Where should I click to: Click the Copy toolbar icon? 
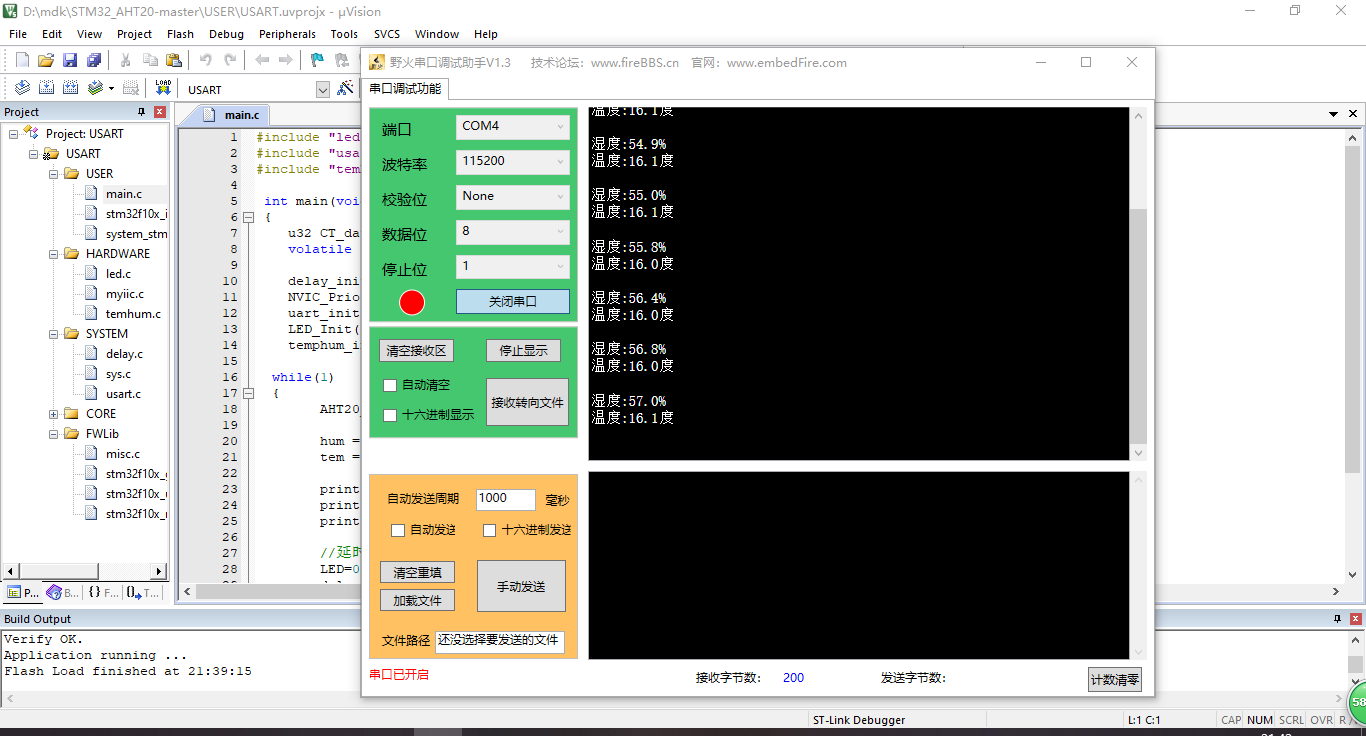(150, 60)
